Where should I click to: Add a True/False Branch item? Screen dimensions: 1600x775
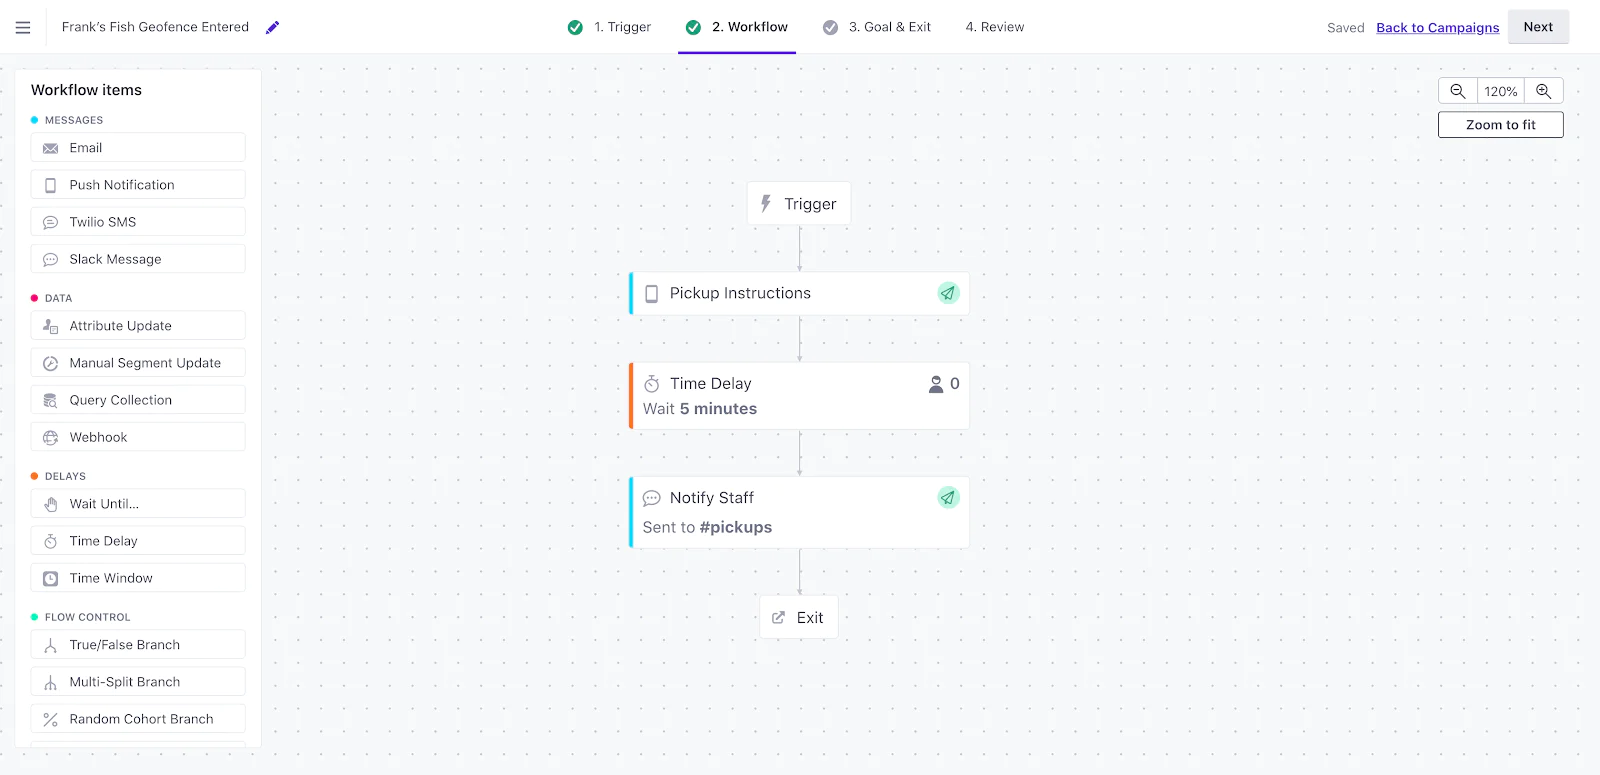pyautogui.click(x=137, y=644)
